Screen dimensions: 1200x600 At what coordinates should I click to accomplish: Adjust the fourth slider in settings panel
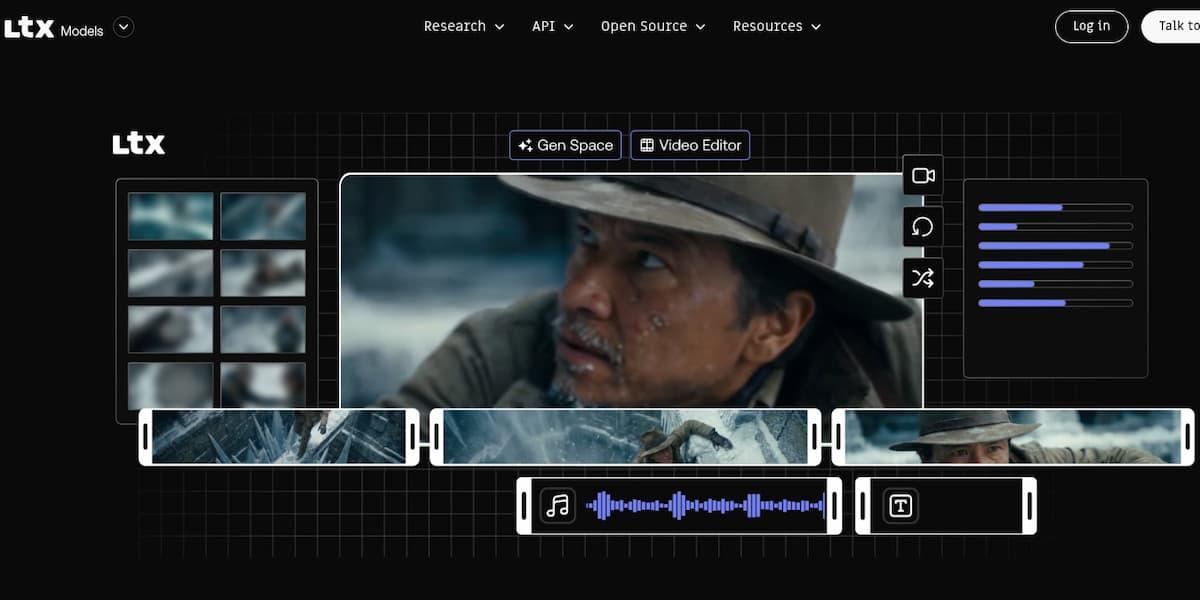tap(1055, 264)
